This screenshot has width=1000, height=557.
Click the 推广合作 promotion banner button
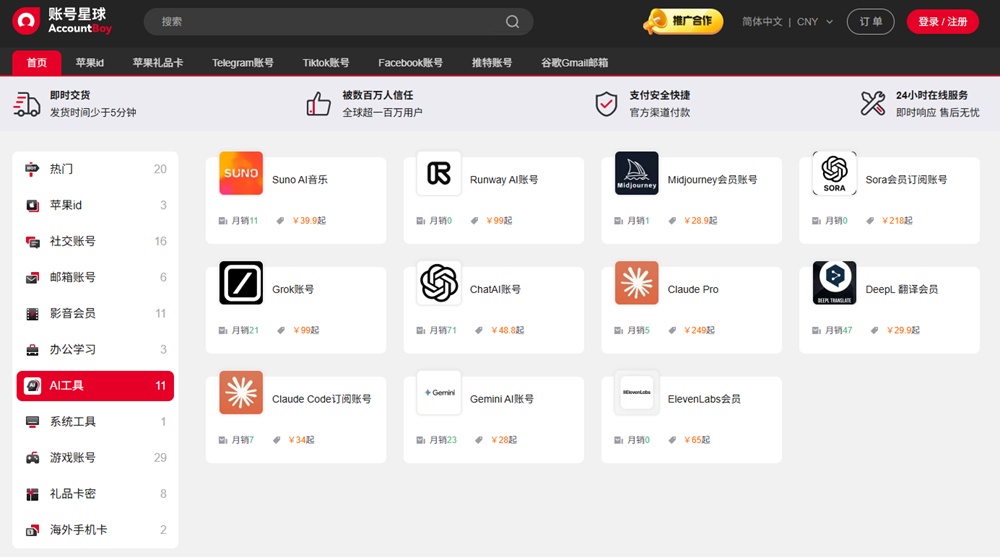[684, 21]
